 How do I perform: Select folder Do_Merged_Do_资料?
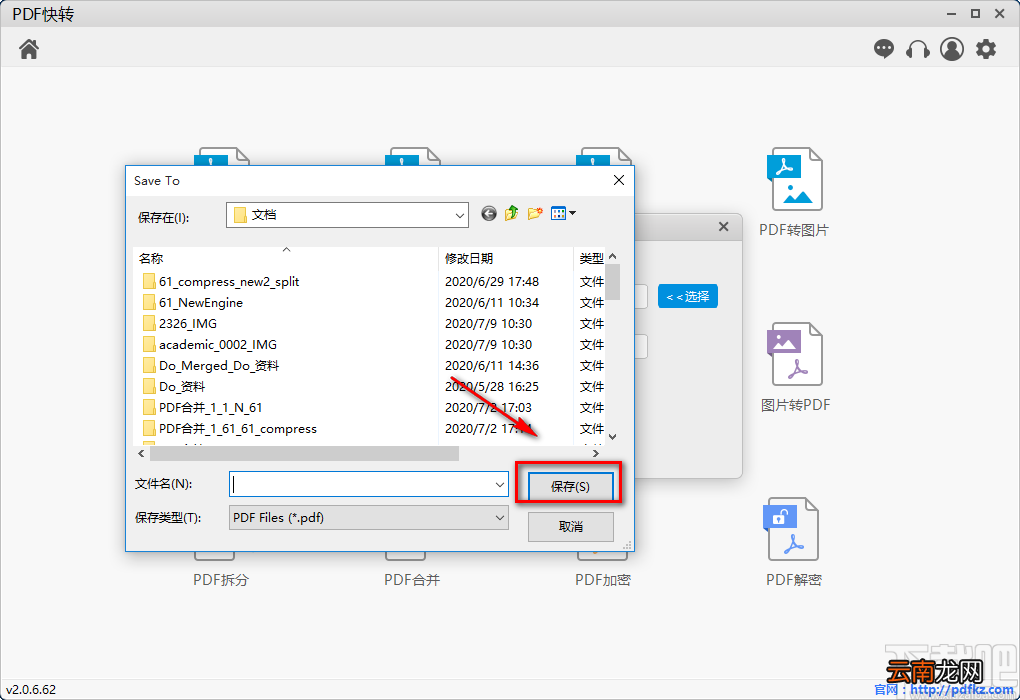(211, 366)
